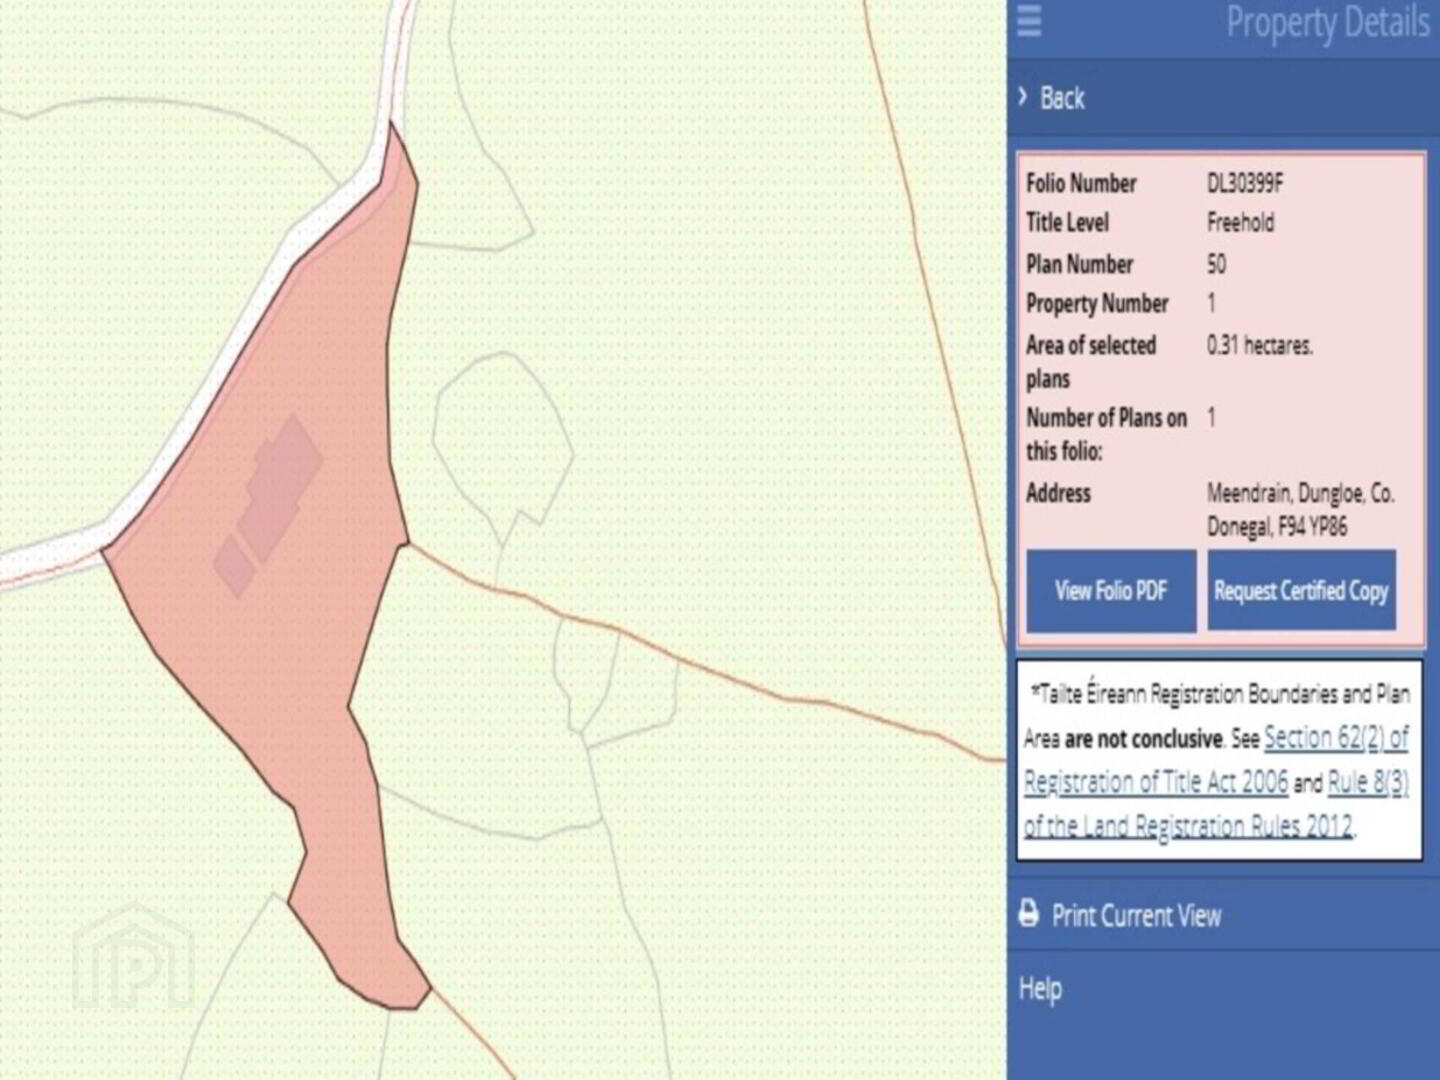This screenshot has height=1080, width=1440.
Task: Click the chevron arrow beside Back
Action: (1023, 96)
